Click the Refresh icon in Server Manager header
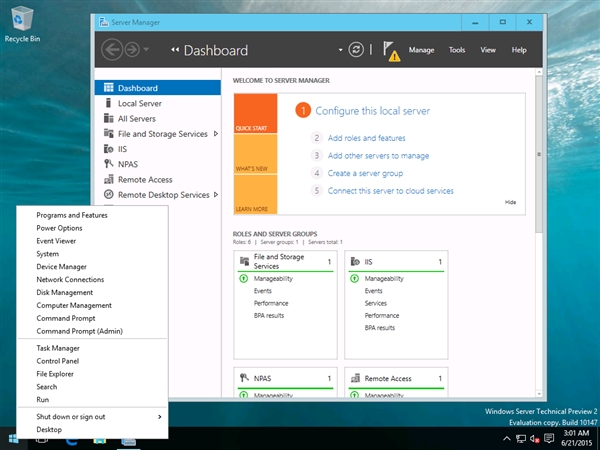Viewport: 600px width, 450px height. coord(357,49)
